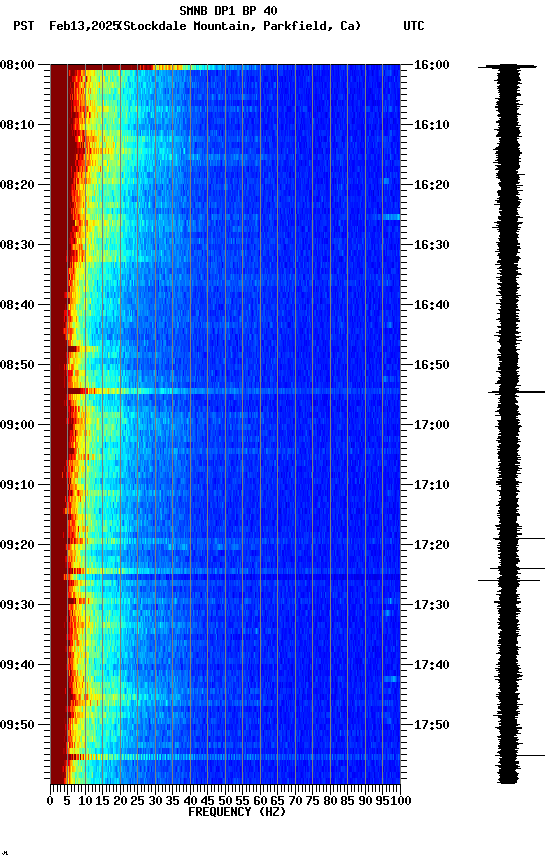Image resolution: width=552 pixels, height=864 pixels.
Task: Click the broadband event streak near 09:24
Action: point(234,571)
